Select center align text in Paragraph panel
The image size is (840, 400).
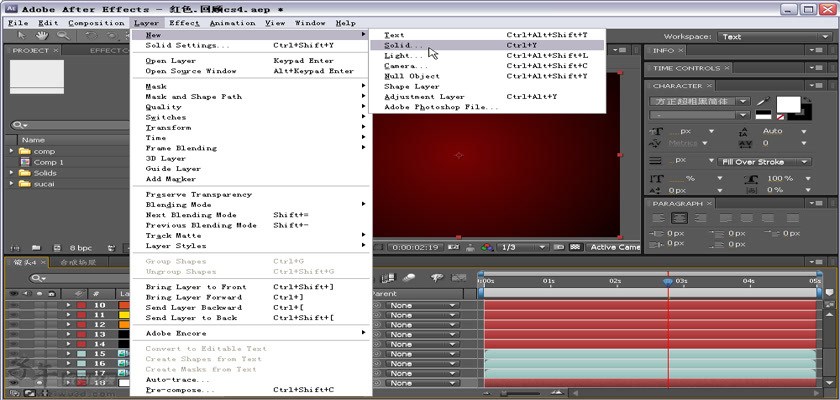pos(679,218)
